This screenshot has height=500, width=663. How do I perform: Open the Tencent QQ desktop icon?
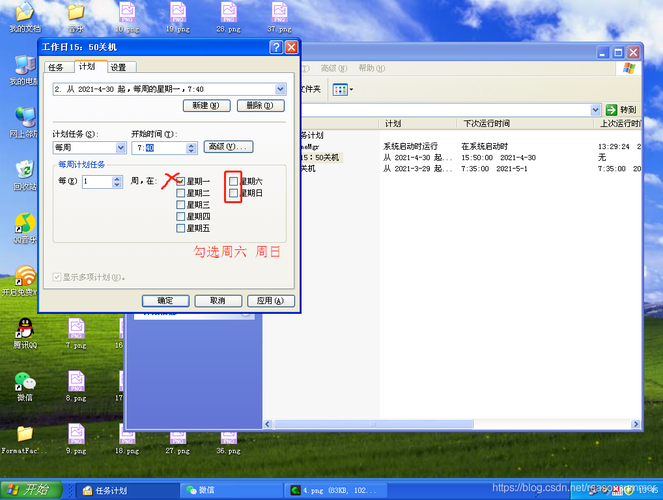click(24, 328)
